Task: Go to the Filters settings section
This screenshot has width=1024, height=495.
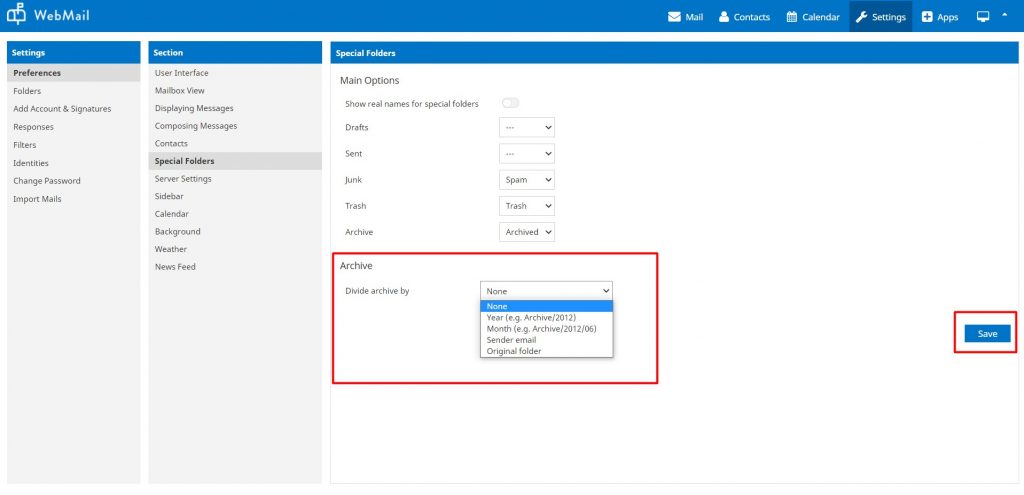Action: coord(25,145)
